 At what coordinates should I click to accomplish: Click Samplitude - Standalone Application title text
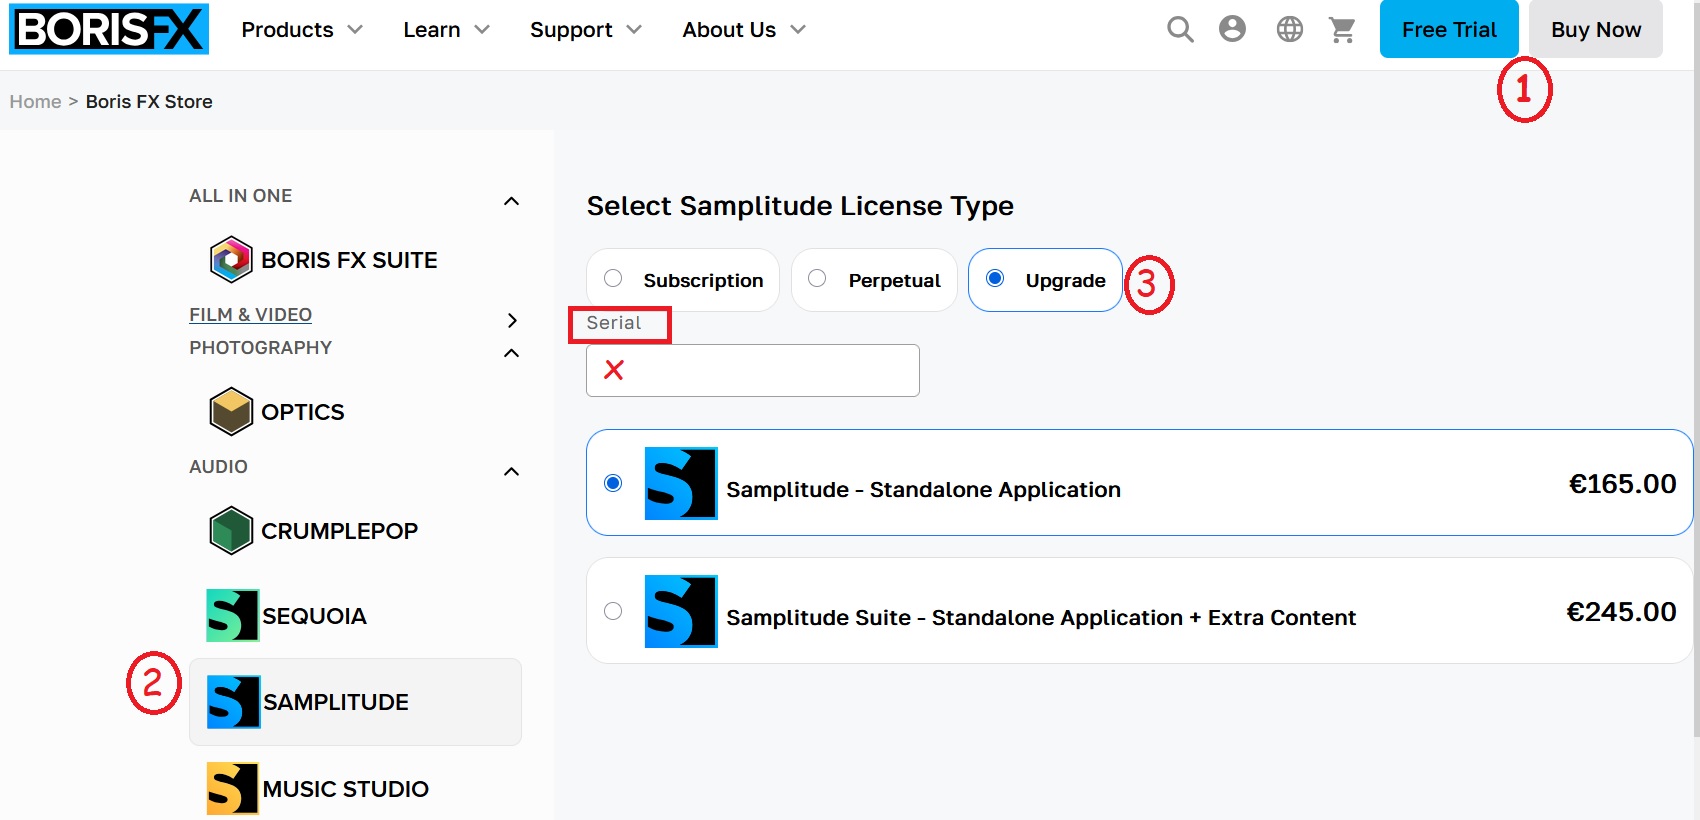[923, 490]
